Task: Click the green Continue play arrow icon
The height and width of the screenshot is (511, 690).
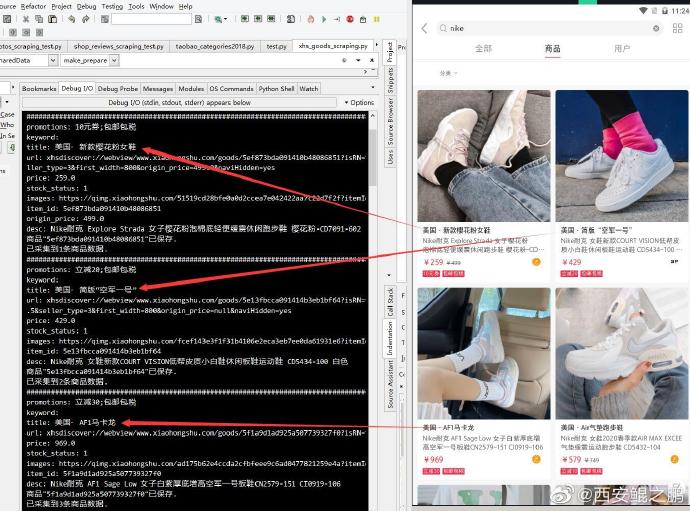Action: [324, 19]
